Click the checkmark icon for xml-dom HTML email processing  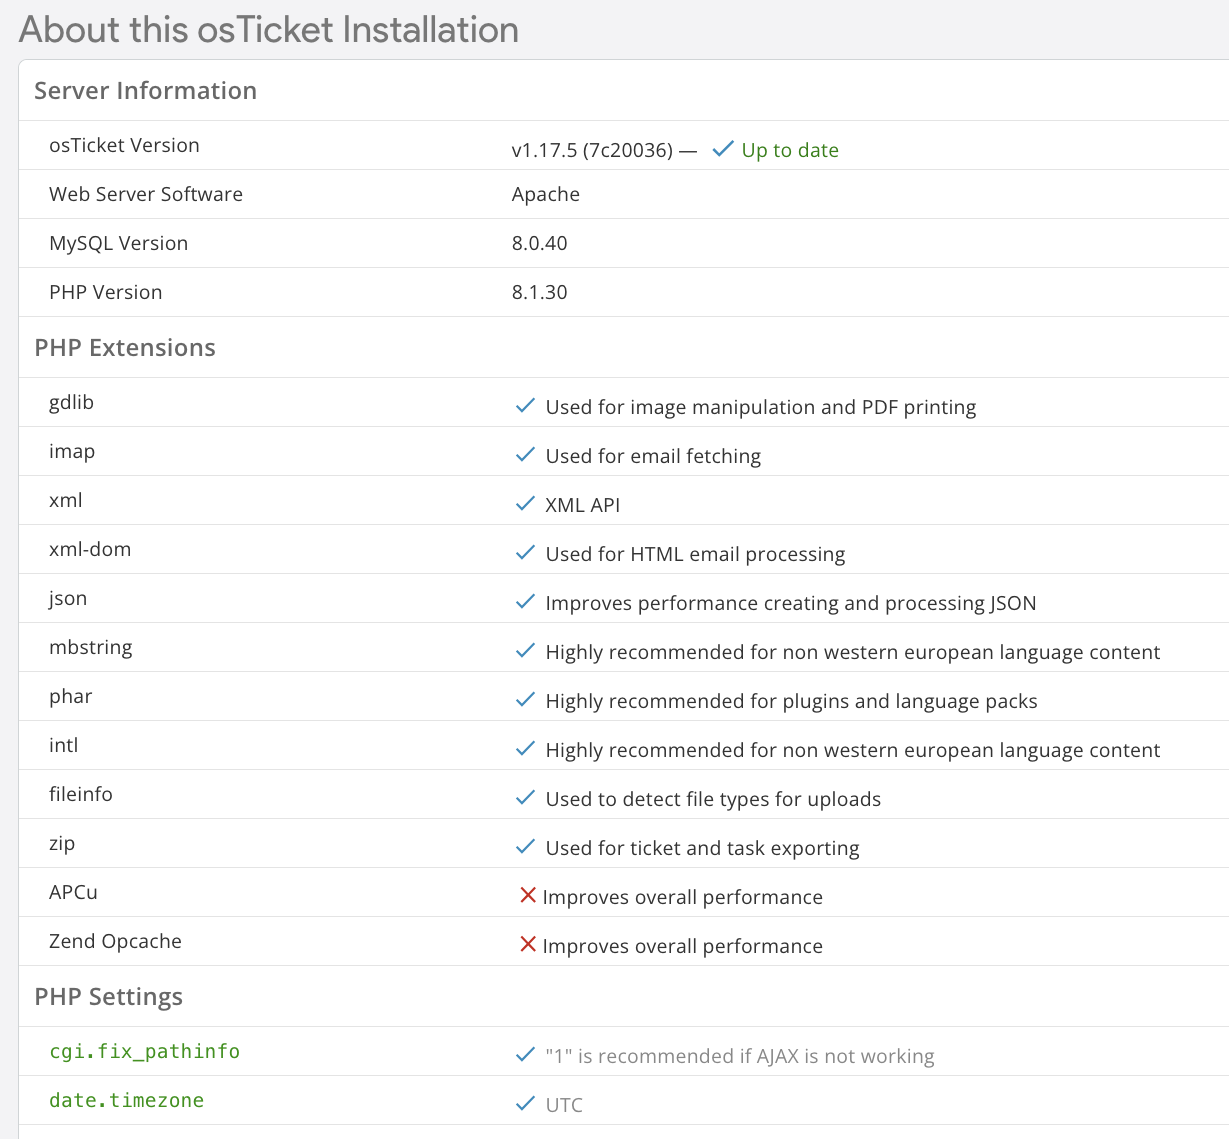pos(525,553)
